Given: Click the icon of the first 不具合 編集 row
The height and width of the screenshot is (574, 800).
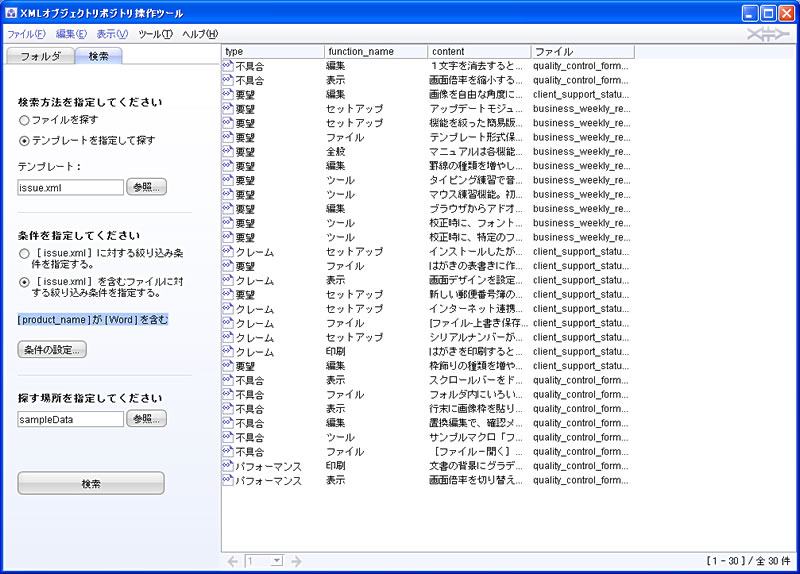Looking at the screenshot, I should [x=228, y=65].
